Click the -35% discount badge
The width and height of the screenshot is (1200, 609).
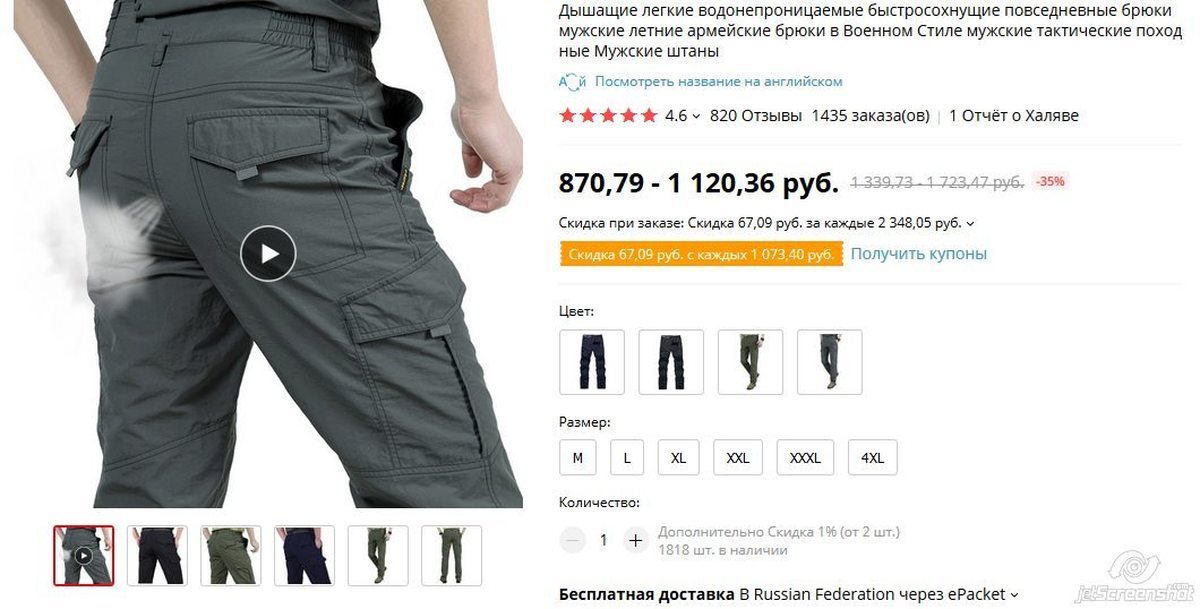point(1050,182)
